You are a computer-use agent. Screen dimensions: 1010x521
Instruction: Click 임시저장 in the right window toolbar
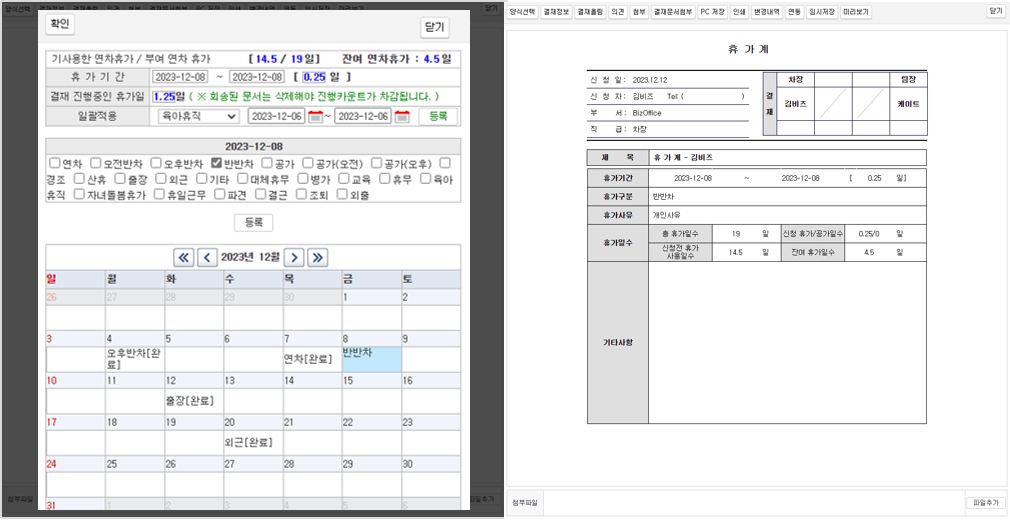tap(823, 12)
